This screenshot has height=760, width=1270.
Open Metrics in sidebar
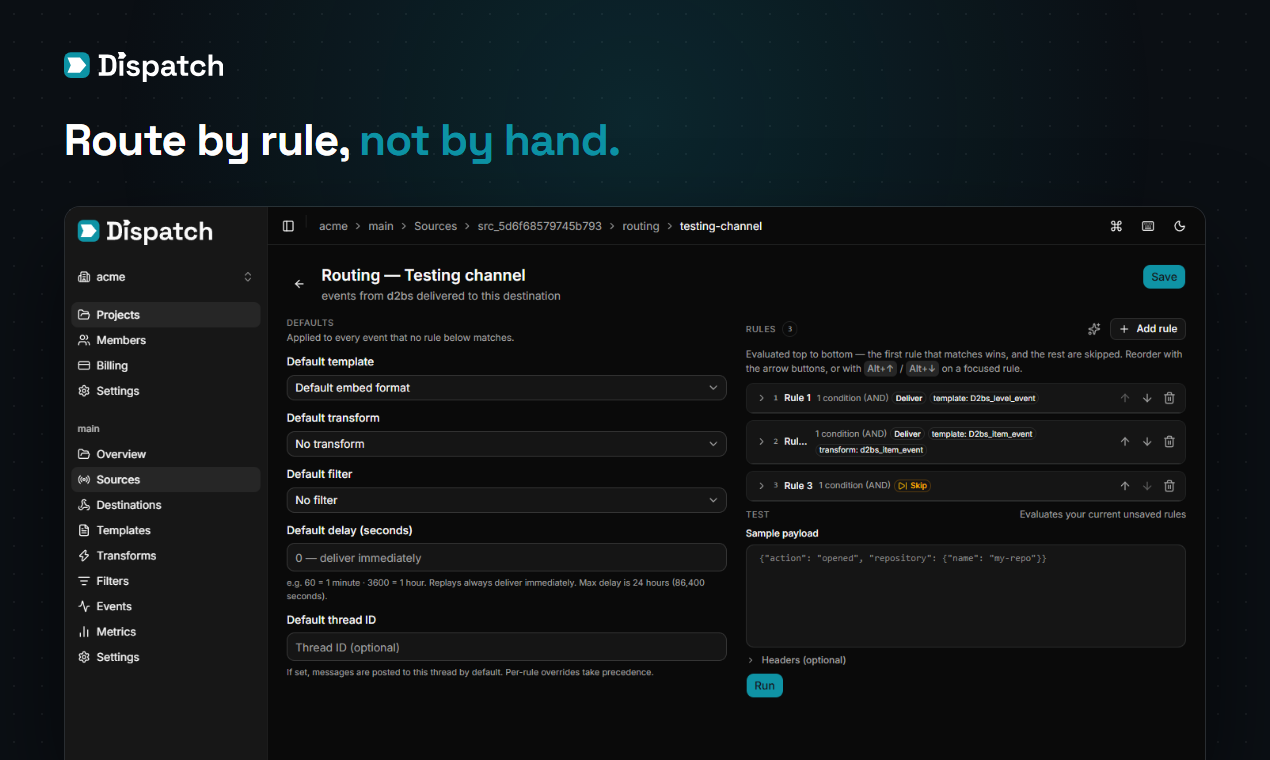166,632
